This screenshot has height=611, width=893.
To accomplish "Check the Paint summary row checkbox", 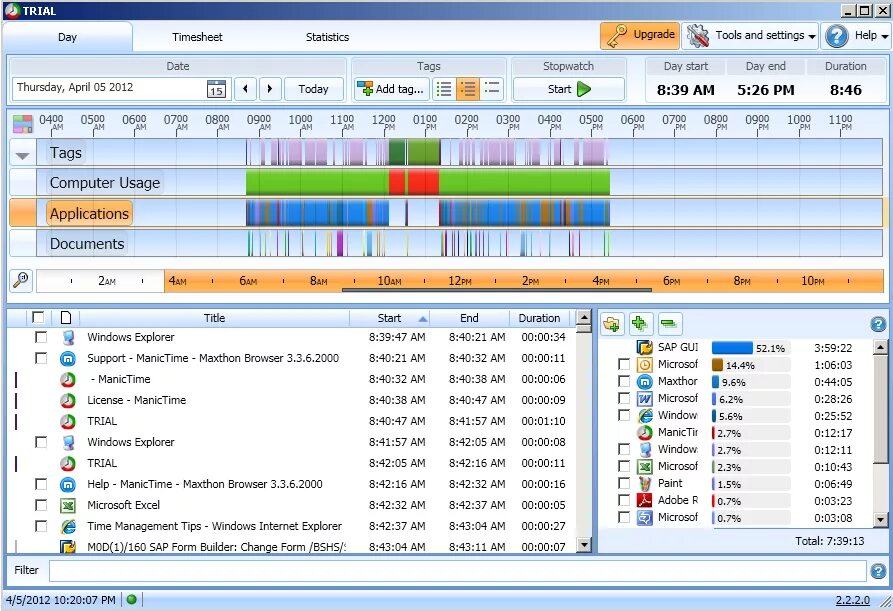I will tap(624, 483).
